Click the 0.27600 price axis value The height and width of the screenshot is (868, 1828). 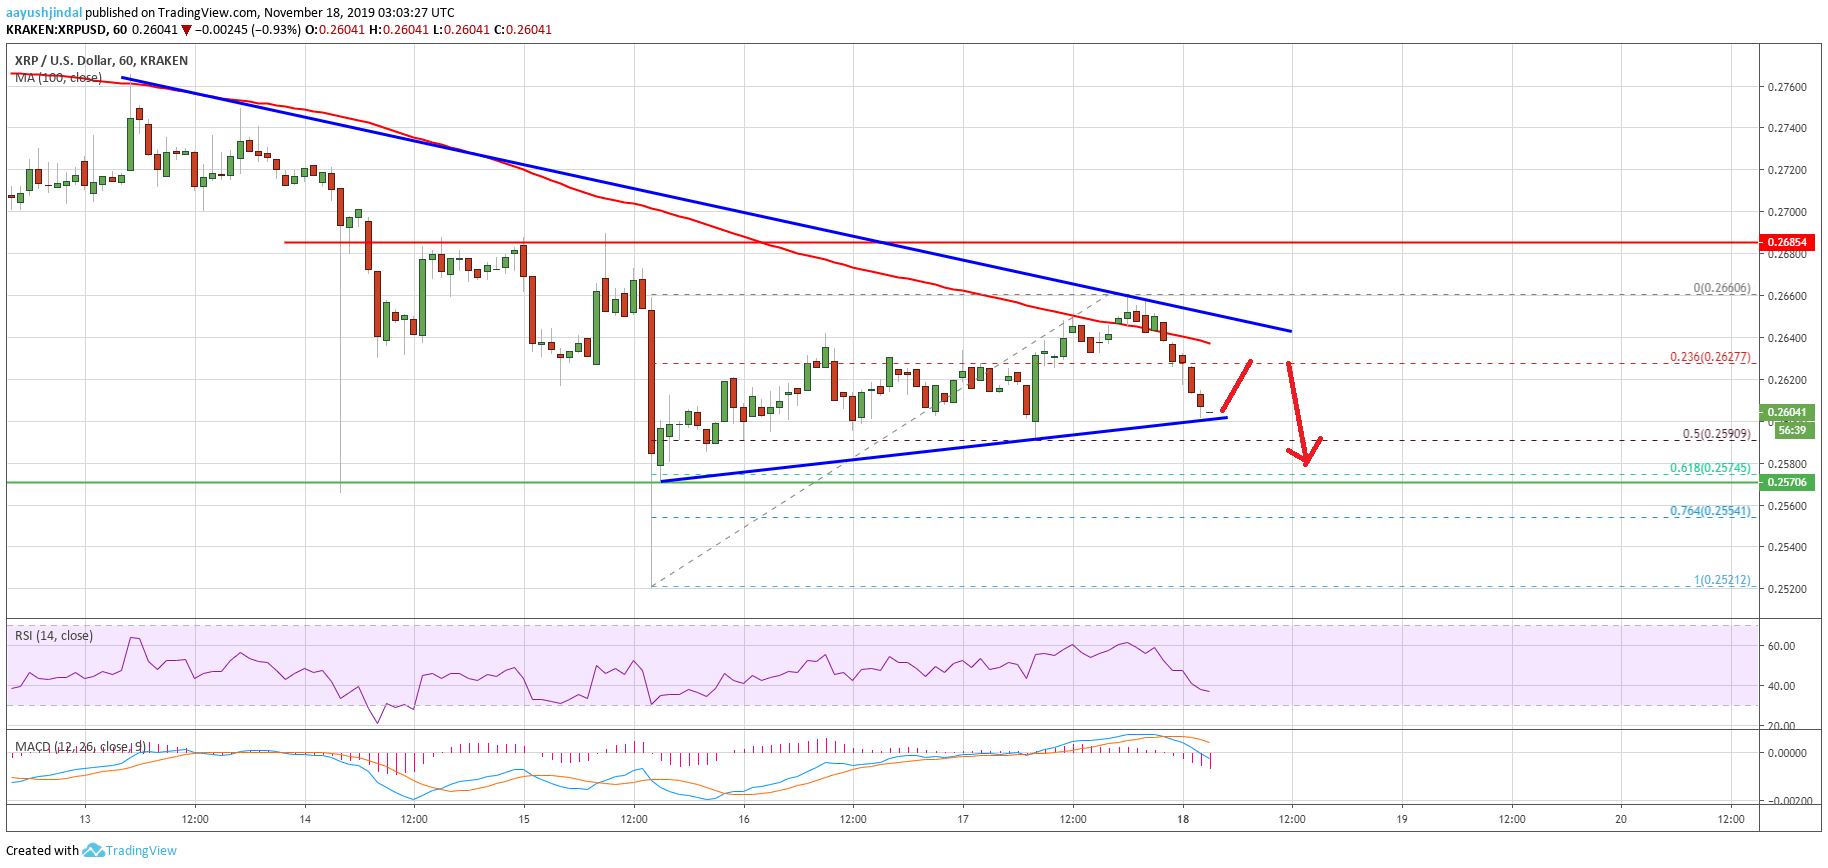pyautogui.click(x=1787, y=87)
